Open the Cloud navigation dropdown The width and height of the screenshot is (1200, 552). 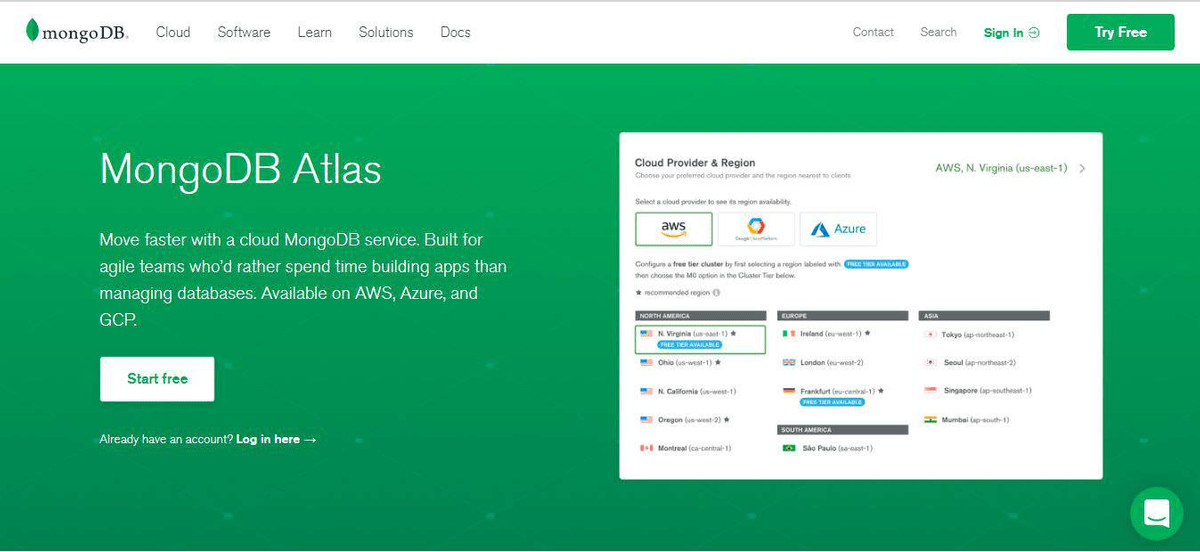click(x=173, y=32)
